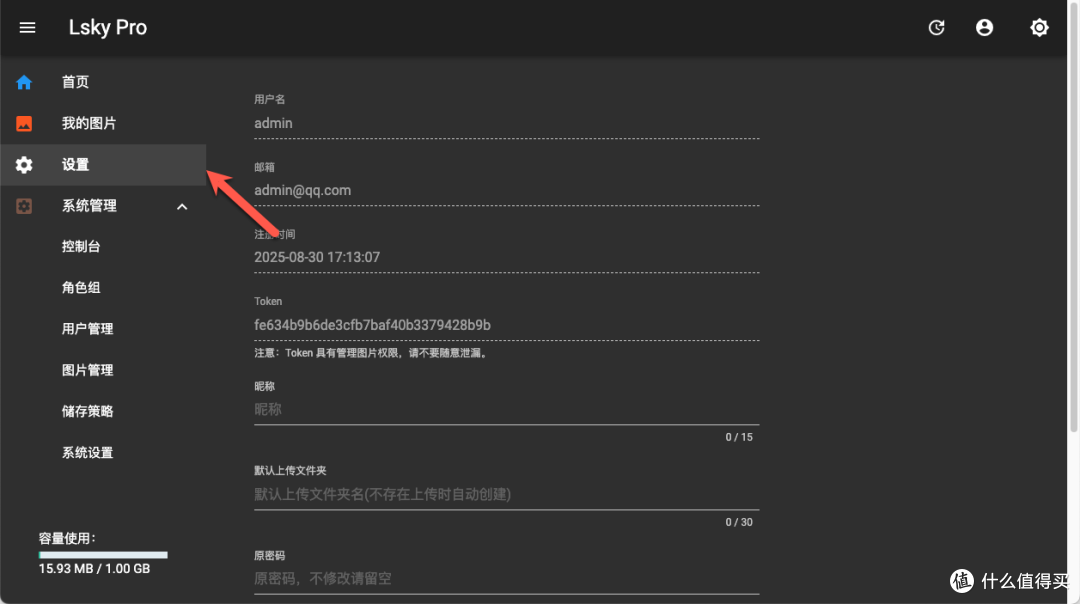Focus the 默认上传文件夹 input field
The height and width of the screenshot is (604, 1080).
click(x=506, y=494)
